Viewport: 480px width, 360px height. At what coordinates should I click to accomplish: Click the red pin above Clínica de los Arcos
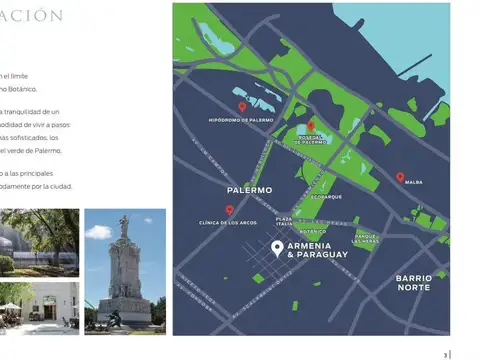[x=229, y=210]
